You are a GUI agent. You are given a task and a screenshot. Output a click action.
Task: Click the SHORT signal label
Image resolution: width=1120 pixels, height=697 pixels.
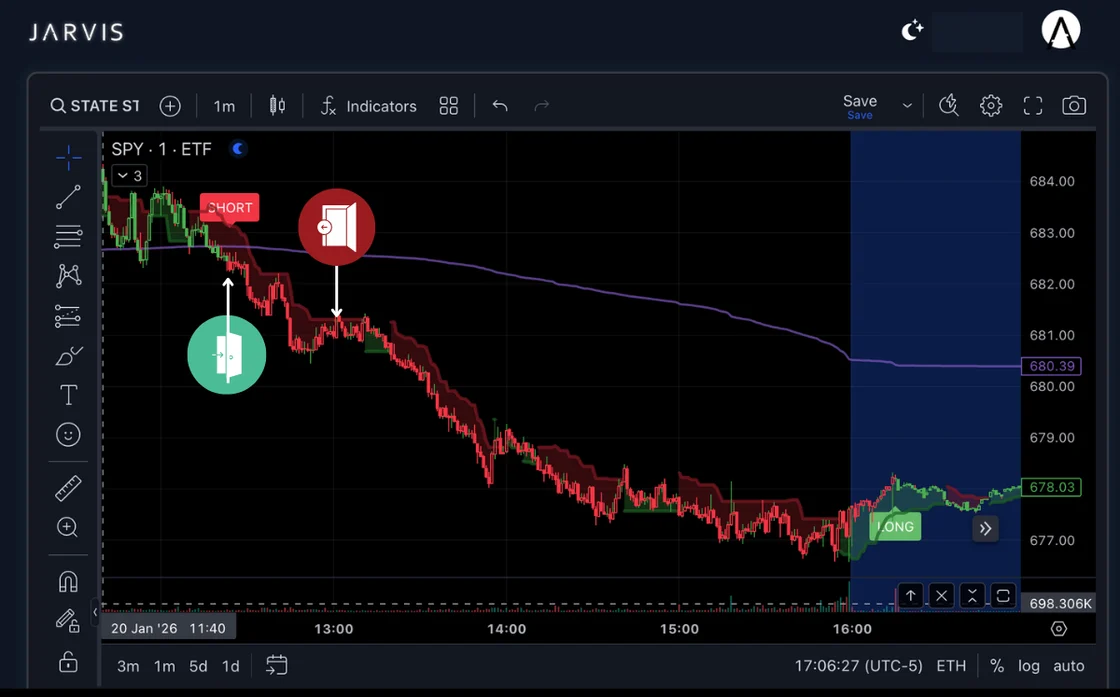229,208
